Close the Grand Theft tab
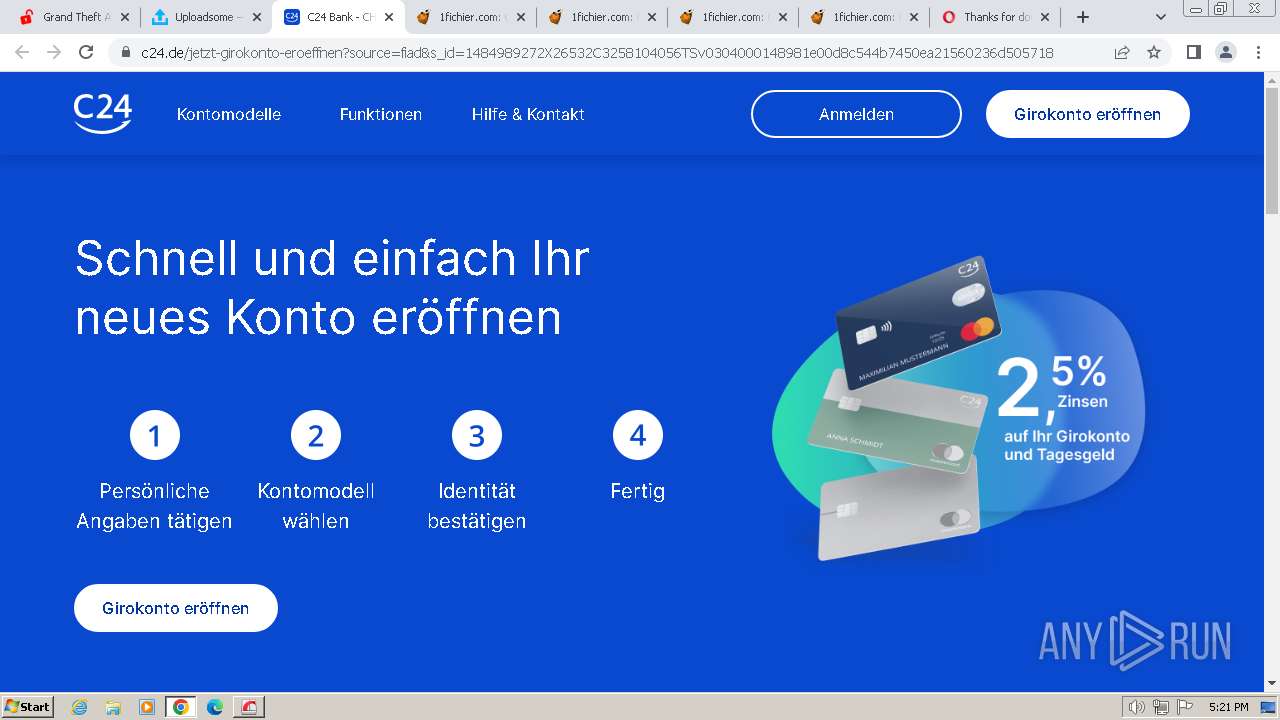This screenshot has width=1280, height=720. [125, 17]
